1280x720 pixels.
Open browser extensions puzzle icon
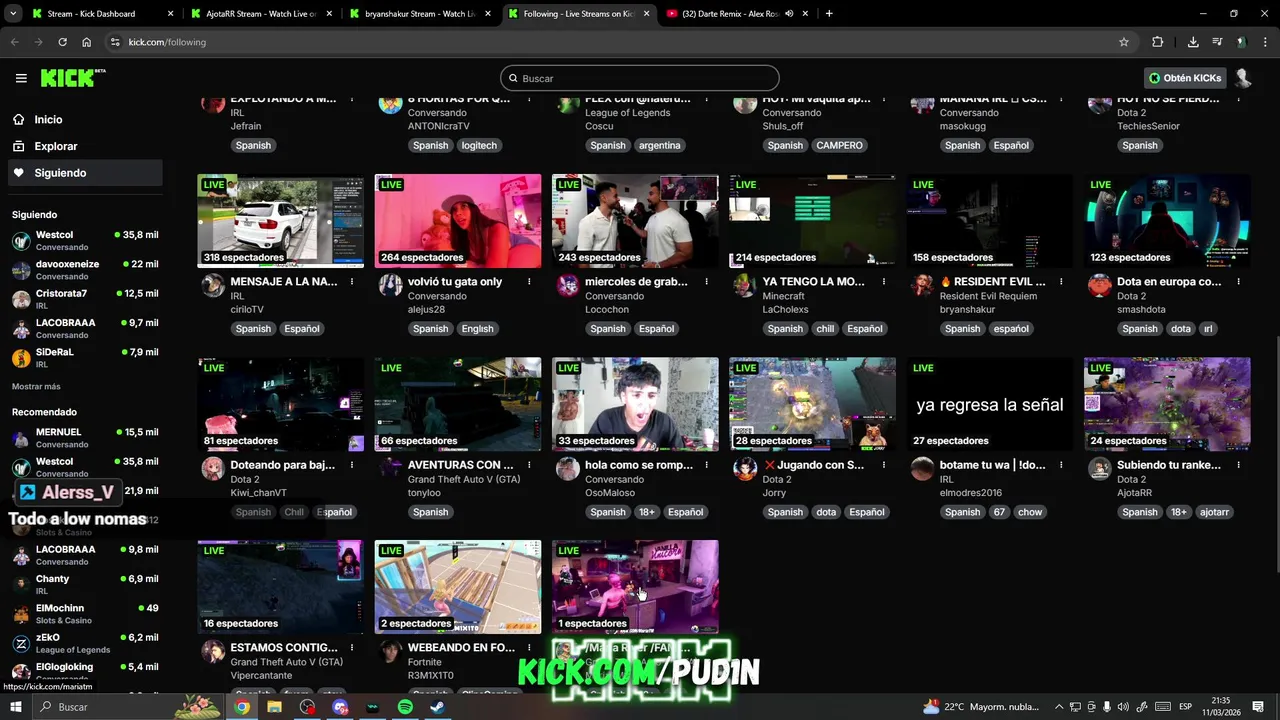1158,42
